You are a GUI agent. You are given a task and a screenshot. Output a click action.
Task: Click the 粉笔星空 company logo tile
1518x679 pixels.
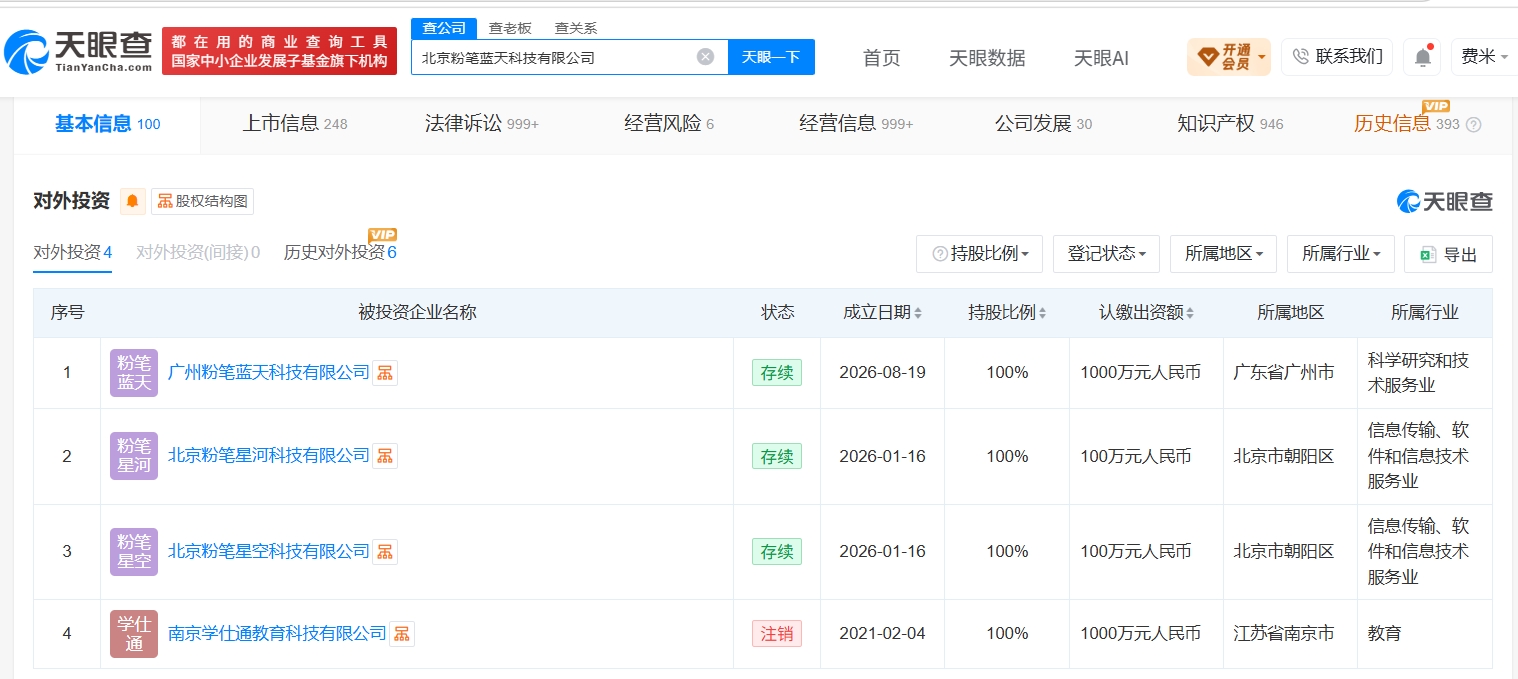click(x=134, y=552)
